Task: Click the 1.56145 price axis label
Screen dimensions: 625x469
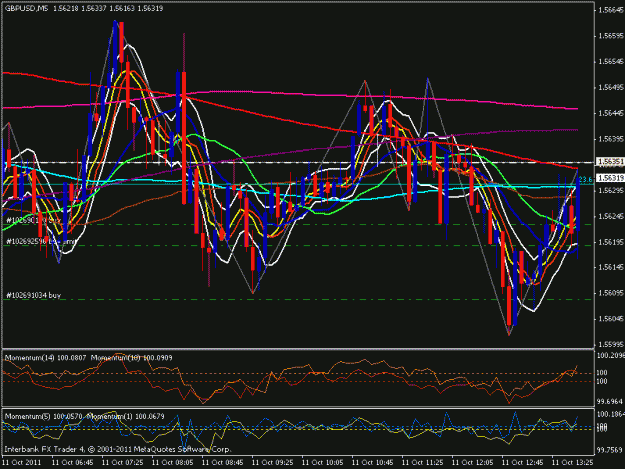Action: [x=611, y=267]
